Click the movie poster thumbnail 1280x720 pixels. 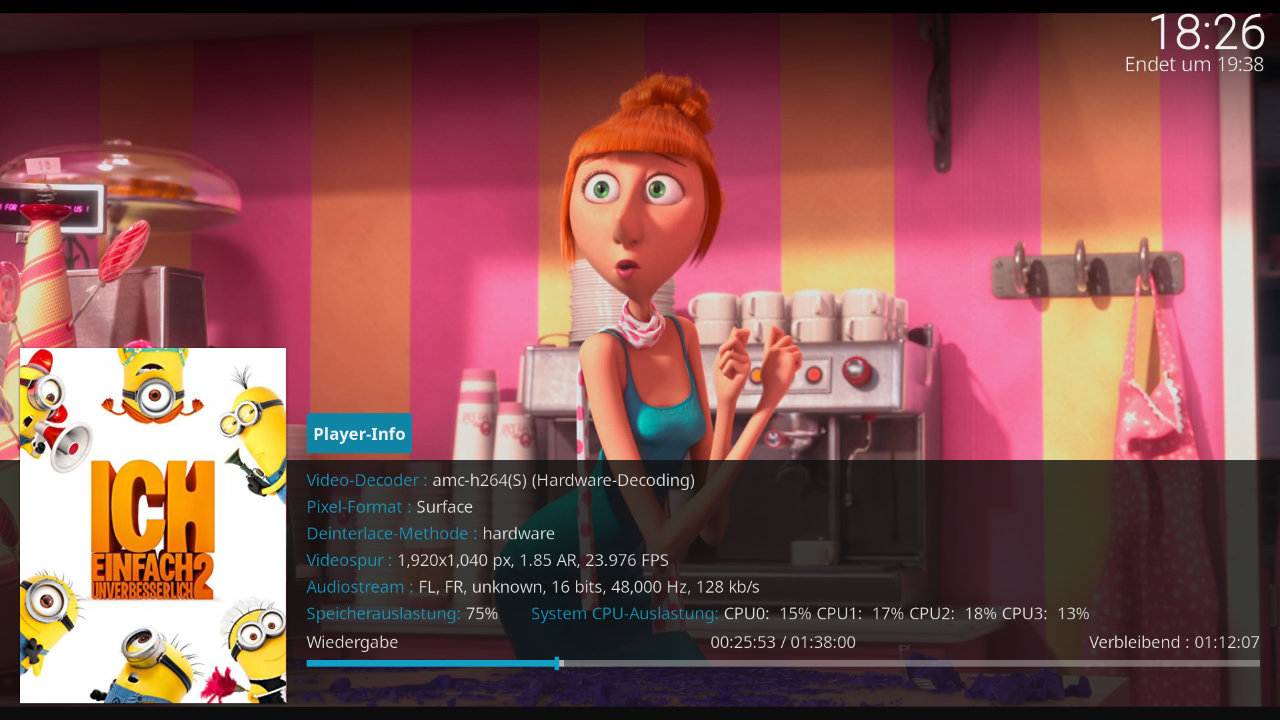click(x=153, y=525)
